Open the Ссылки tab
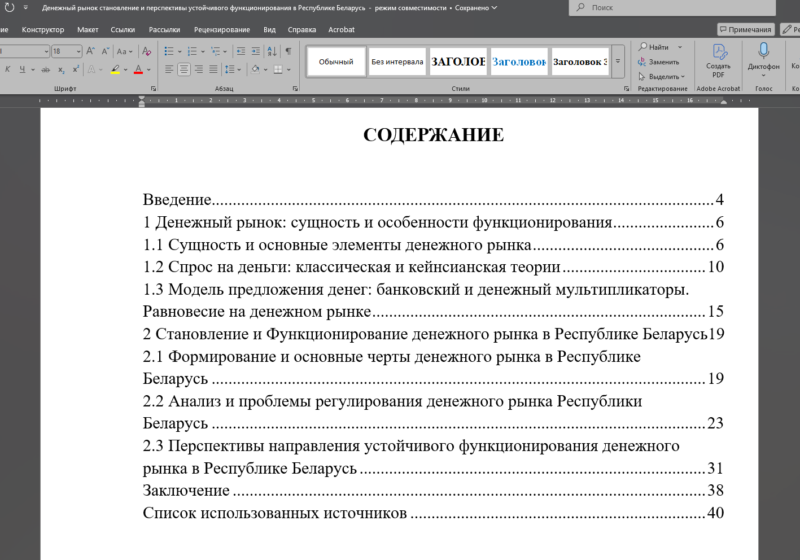Screen dimensions: 800x560 pyautogui.click(x=123, y=30)
